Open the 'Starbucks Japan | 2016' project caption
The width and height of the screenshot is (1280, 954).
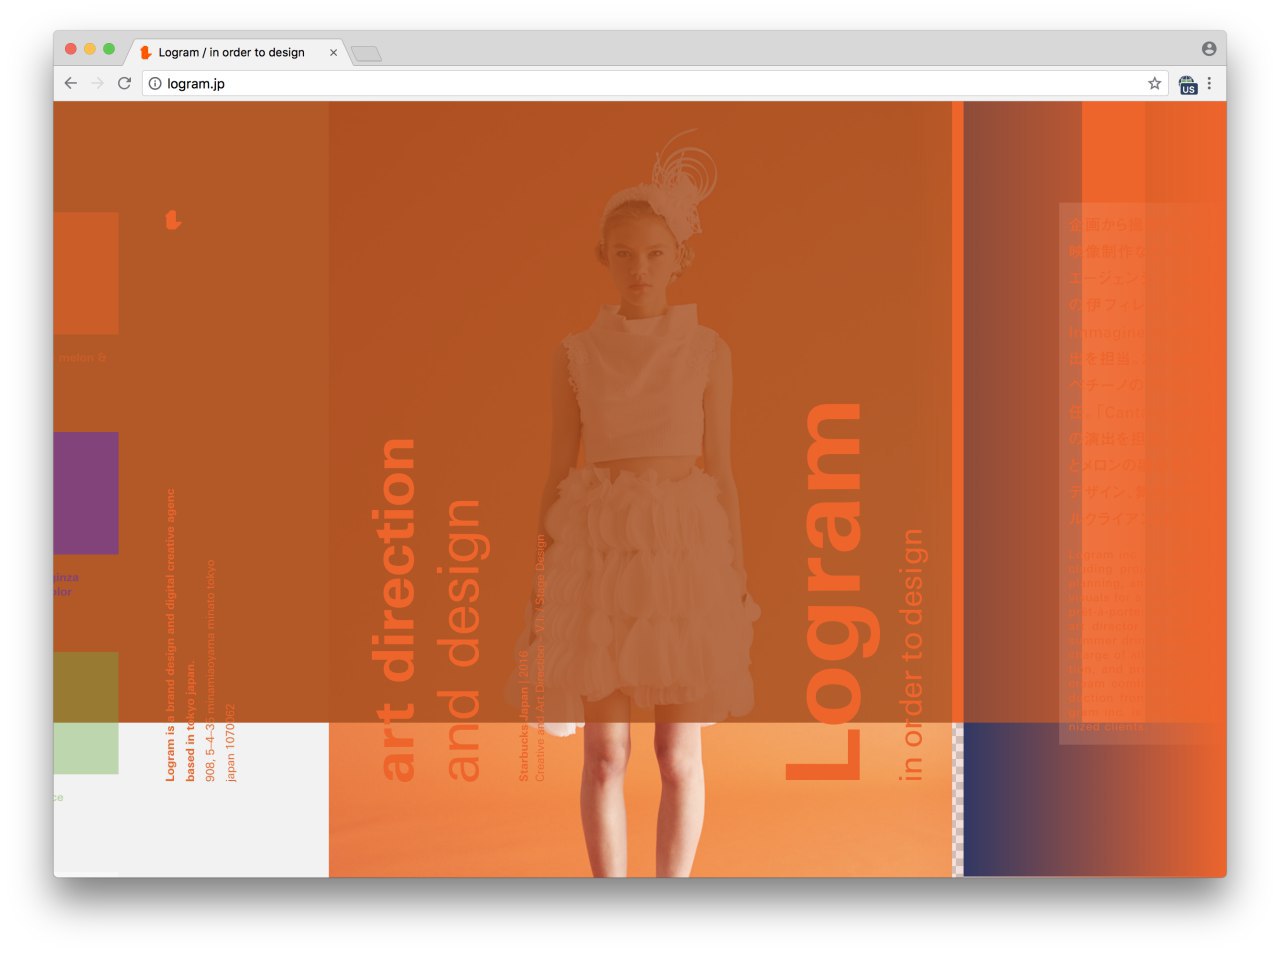tap(523, 715)
